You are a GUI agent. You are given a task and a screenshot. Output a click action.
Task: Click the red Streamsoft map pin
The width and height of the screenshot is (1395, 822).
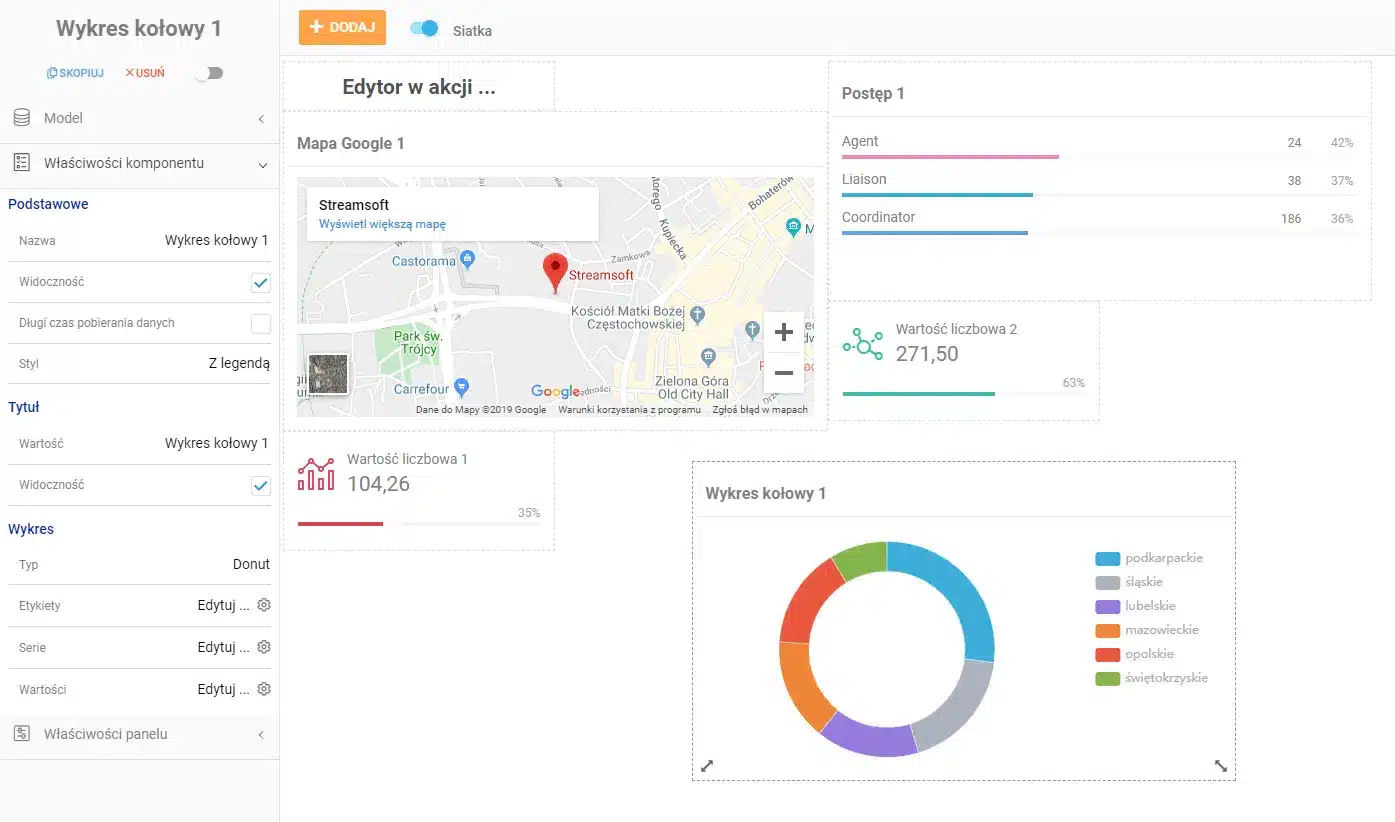pos(554,272)
